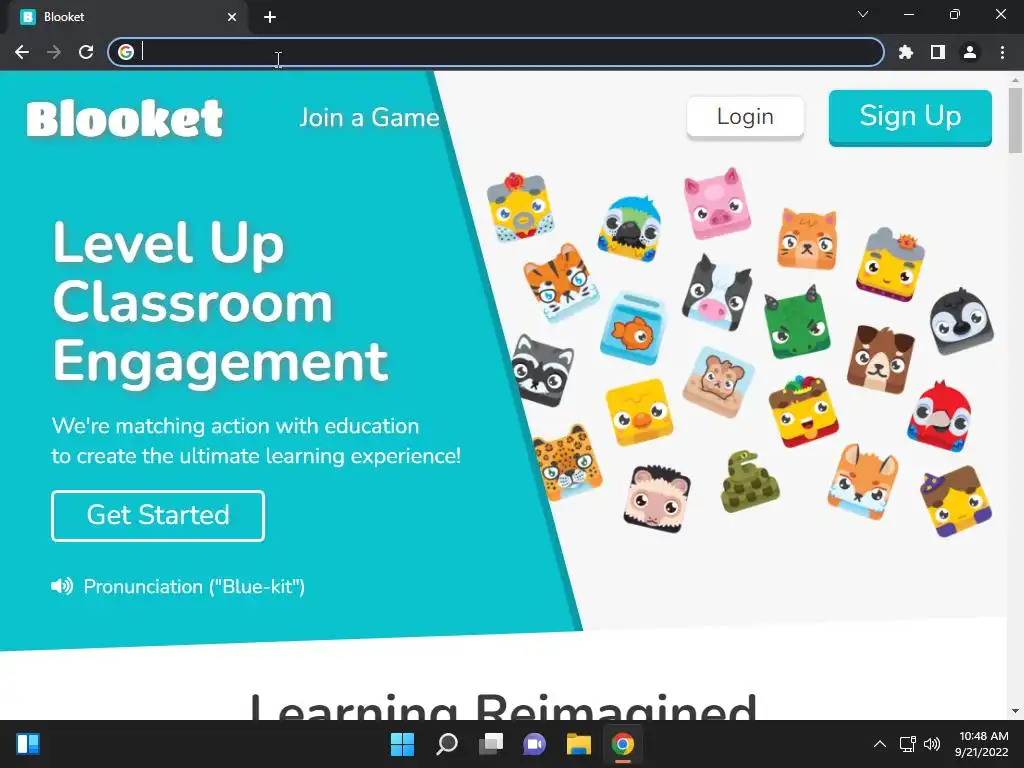Click the Get Started button
1024x768 pixels.
click(x=158, y=515)
